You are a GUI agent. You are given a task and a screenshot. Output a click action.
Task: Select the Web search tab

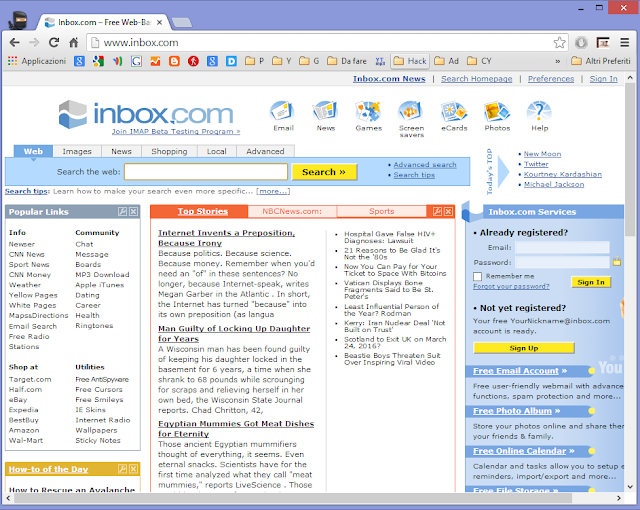pyautogui.click(x=33, y=151)
